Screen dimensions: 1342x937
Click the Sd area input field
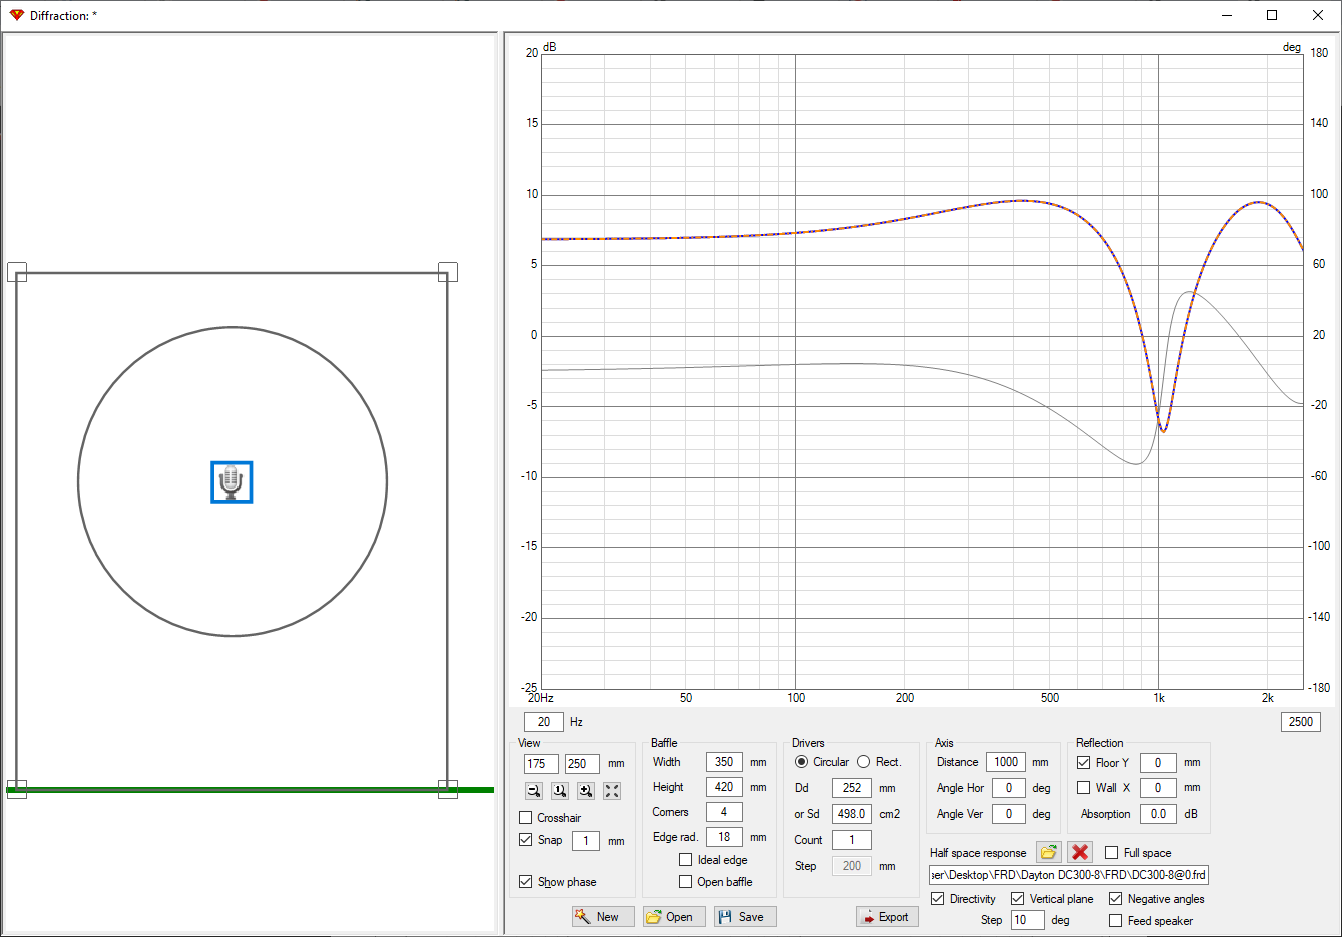[852, 814]
